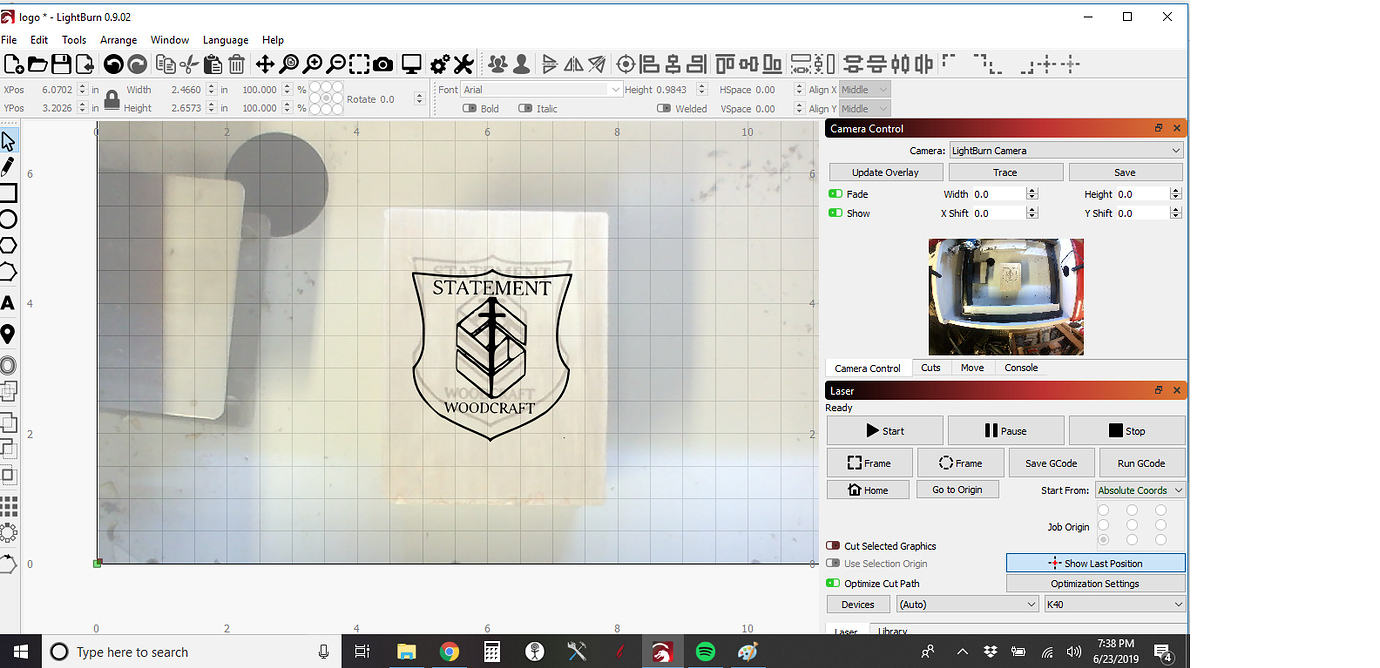The image size is (1380, 668).
Task: Open Spotify from the taskbar
Action: pyautogui.click(x=705, y=652)
